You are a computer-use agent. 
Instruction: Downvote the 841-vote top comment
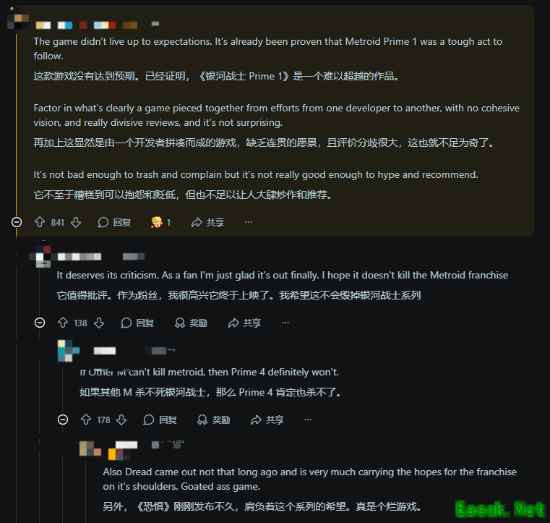tap(76, 222)
